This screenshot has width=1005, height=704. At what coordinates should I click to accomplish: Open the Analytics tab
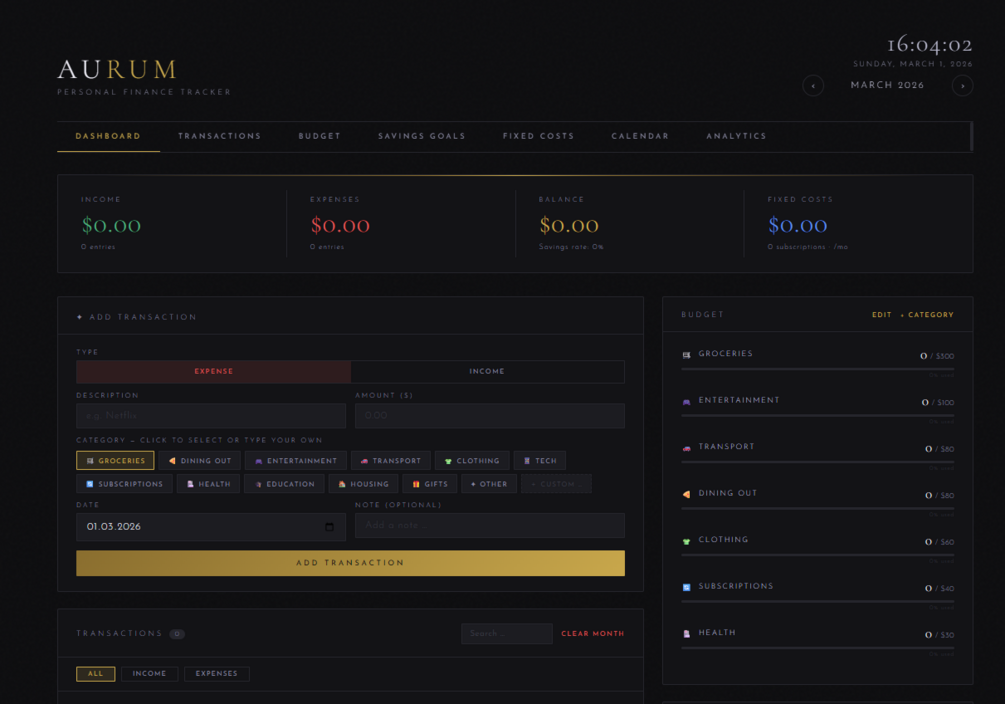pos(736,136)
